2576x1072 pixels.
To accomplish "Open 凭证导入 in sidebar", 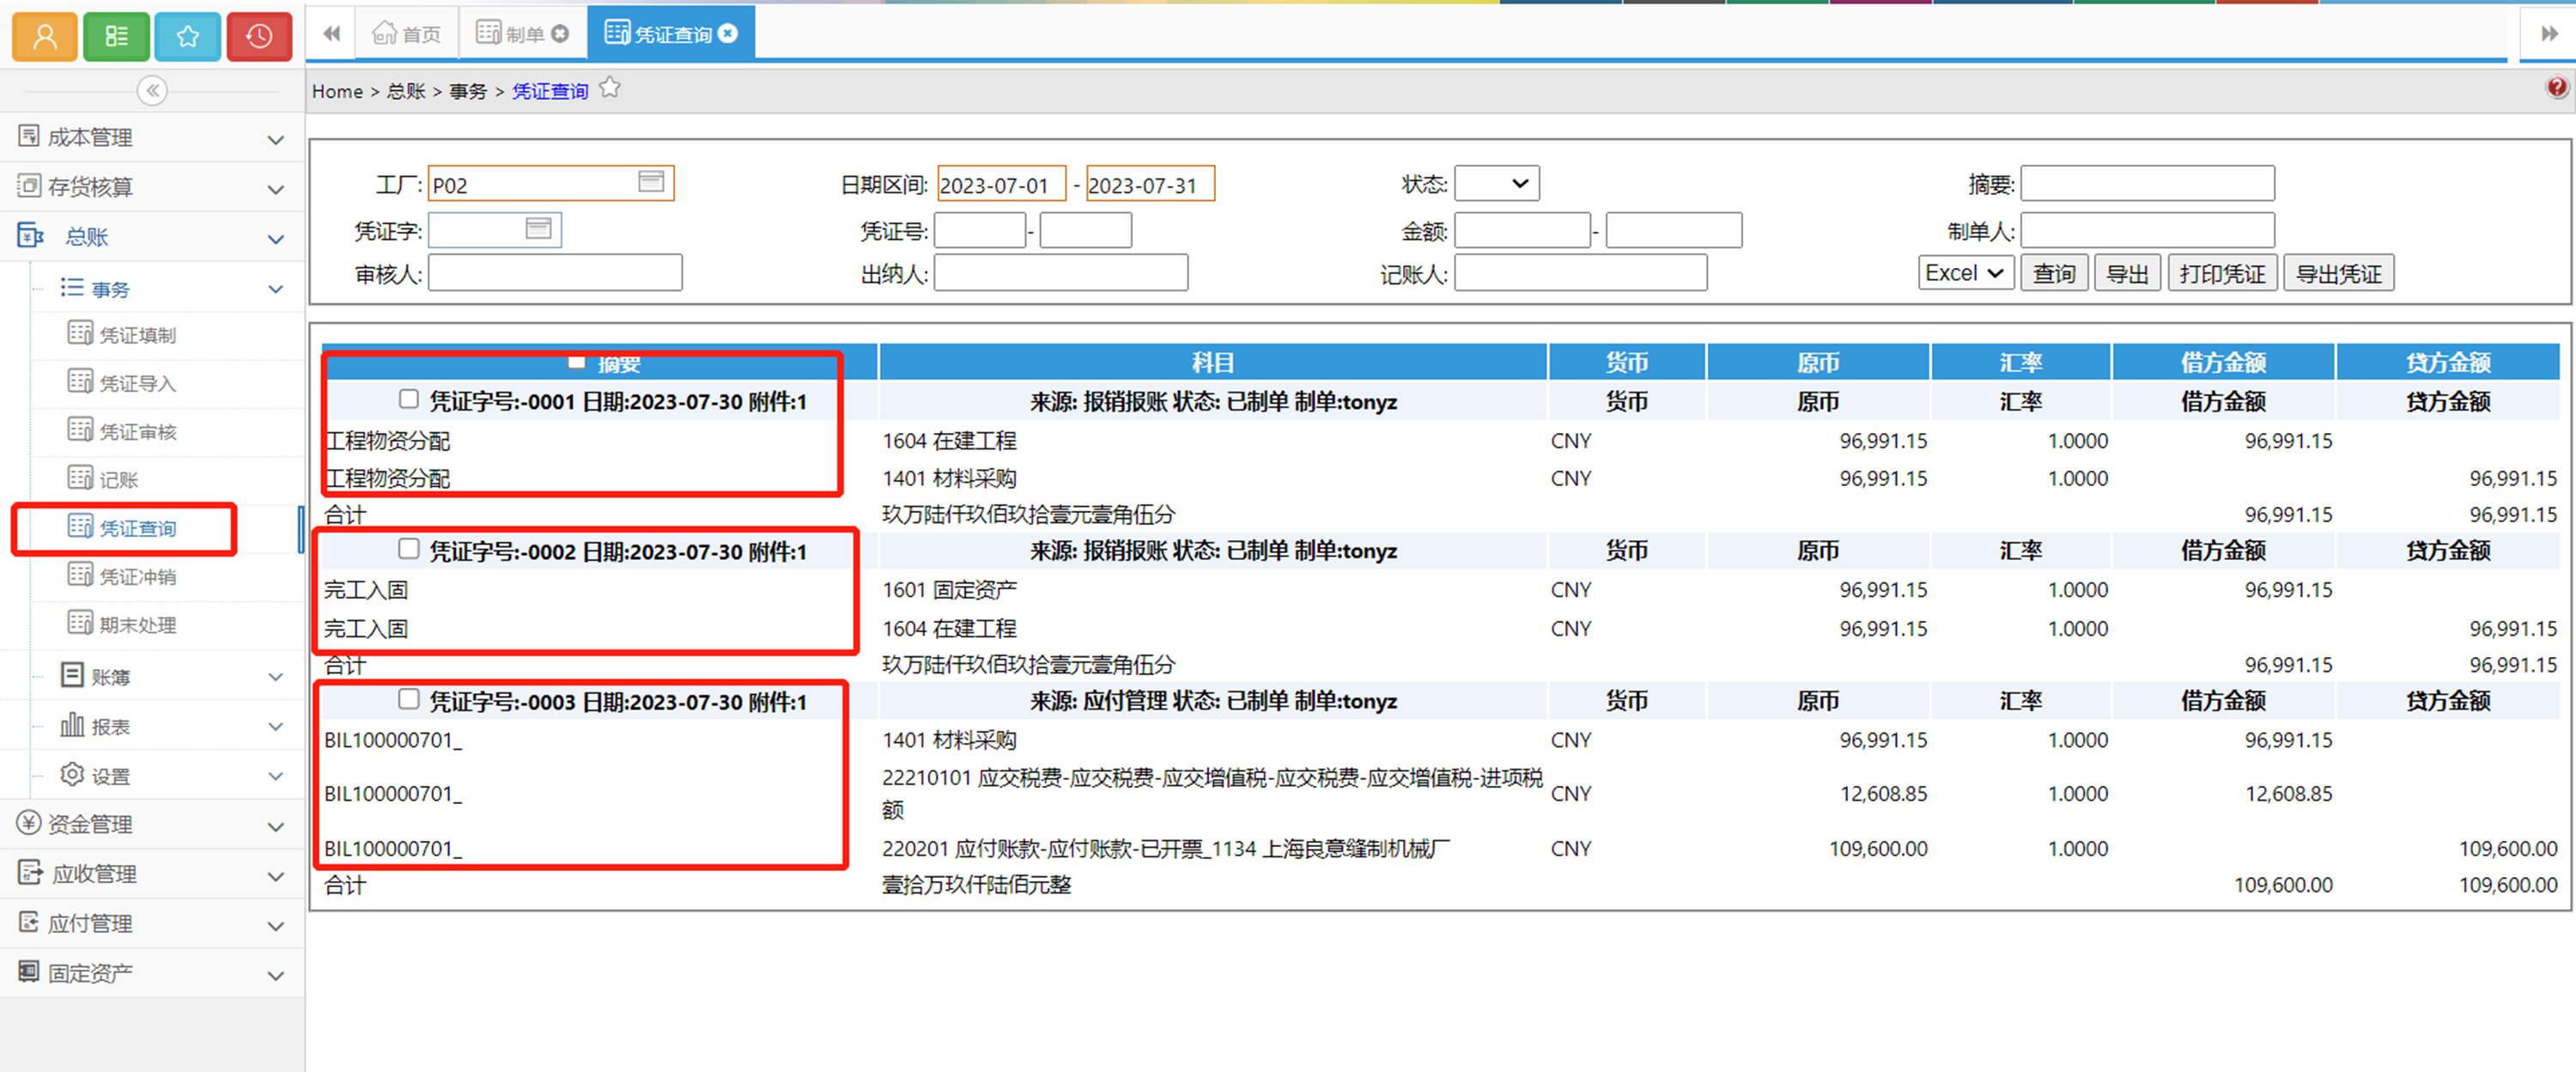I will point(137,384).
